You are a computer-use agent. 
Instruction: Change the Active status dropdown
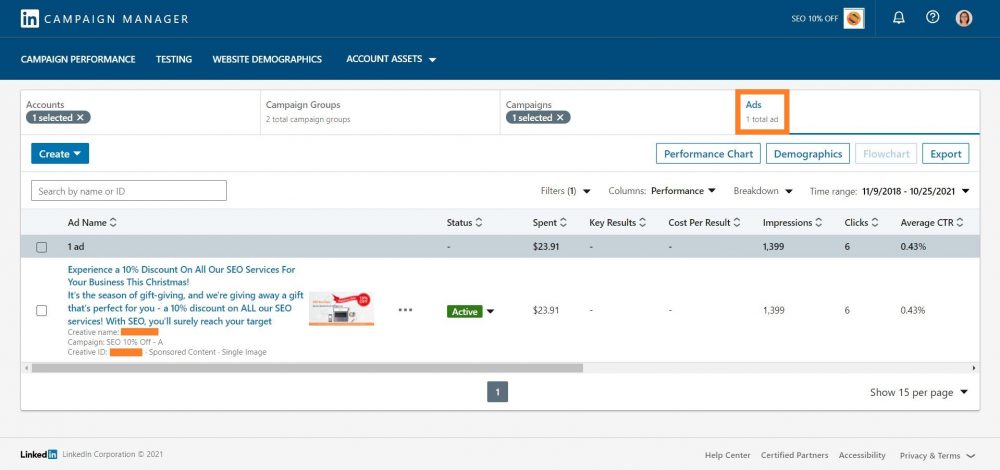coord(471,311)
